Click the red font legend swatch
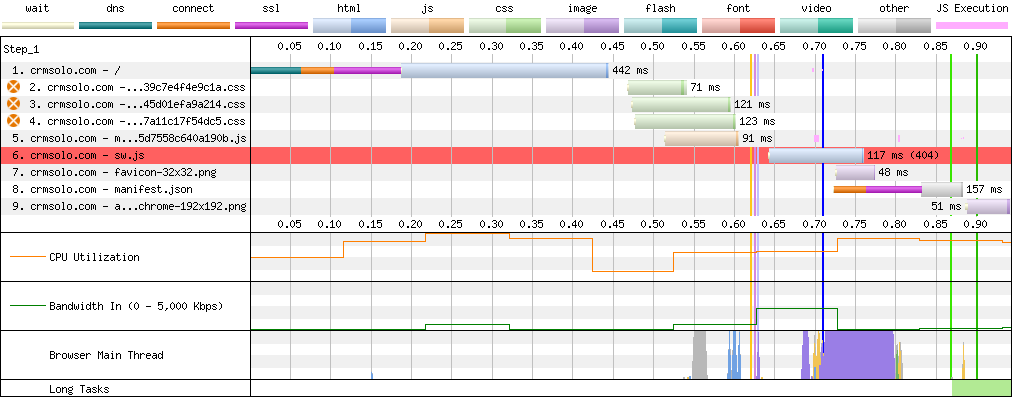 click(x=738, y=26)
